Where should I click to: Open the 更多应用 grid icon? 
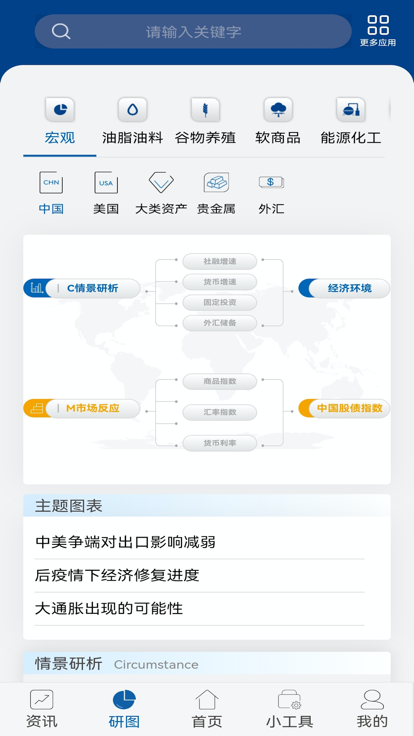tap(378, 25)
